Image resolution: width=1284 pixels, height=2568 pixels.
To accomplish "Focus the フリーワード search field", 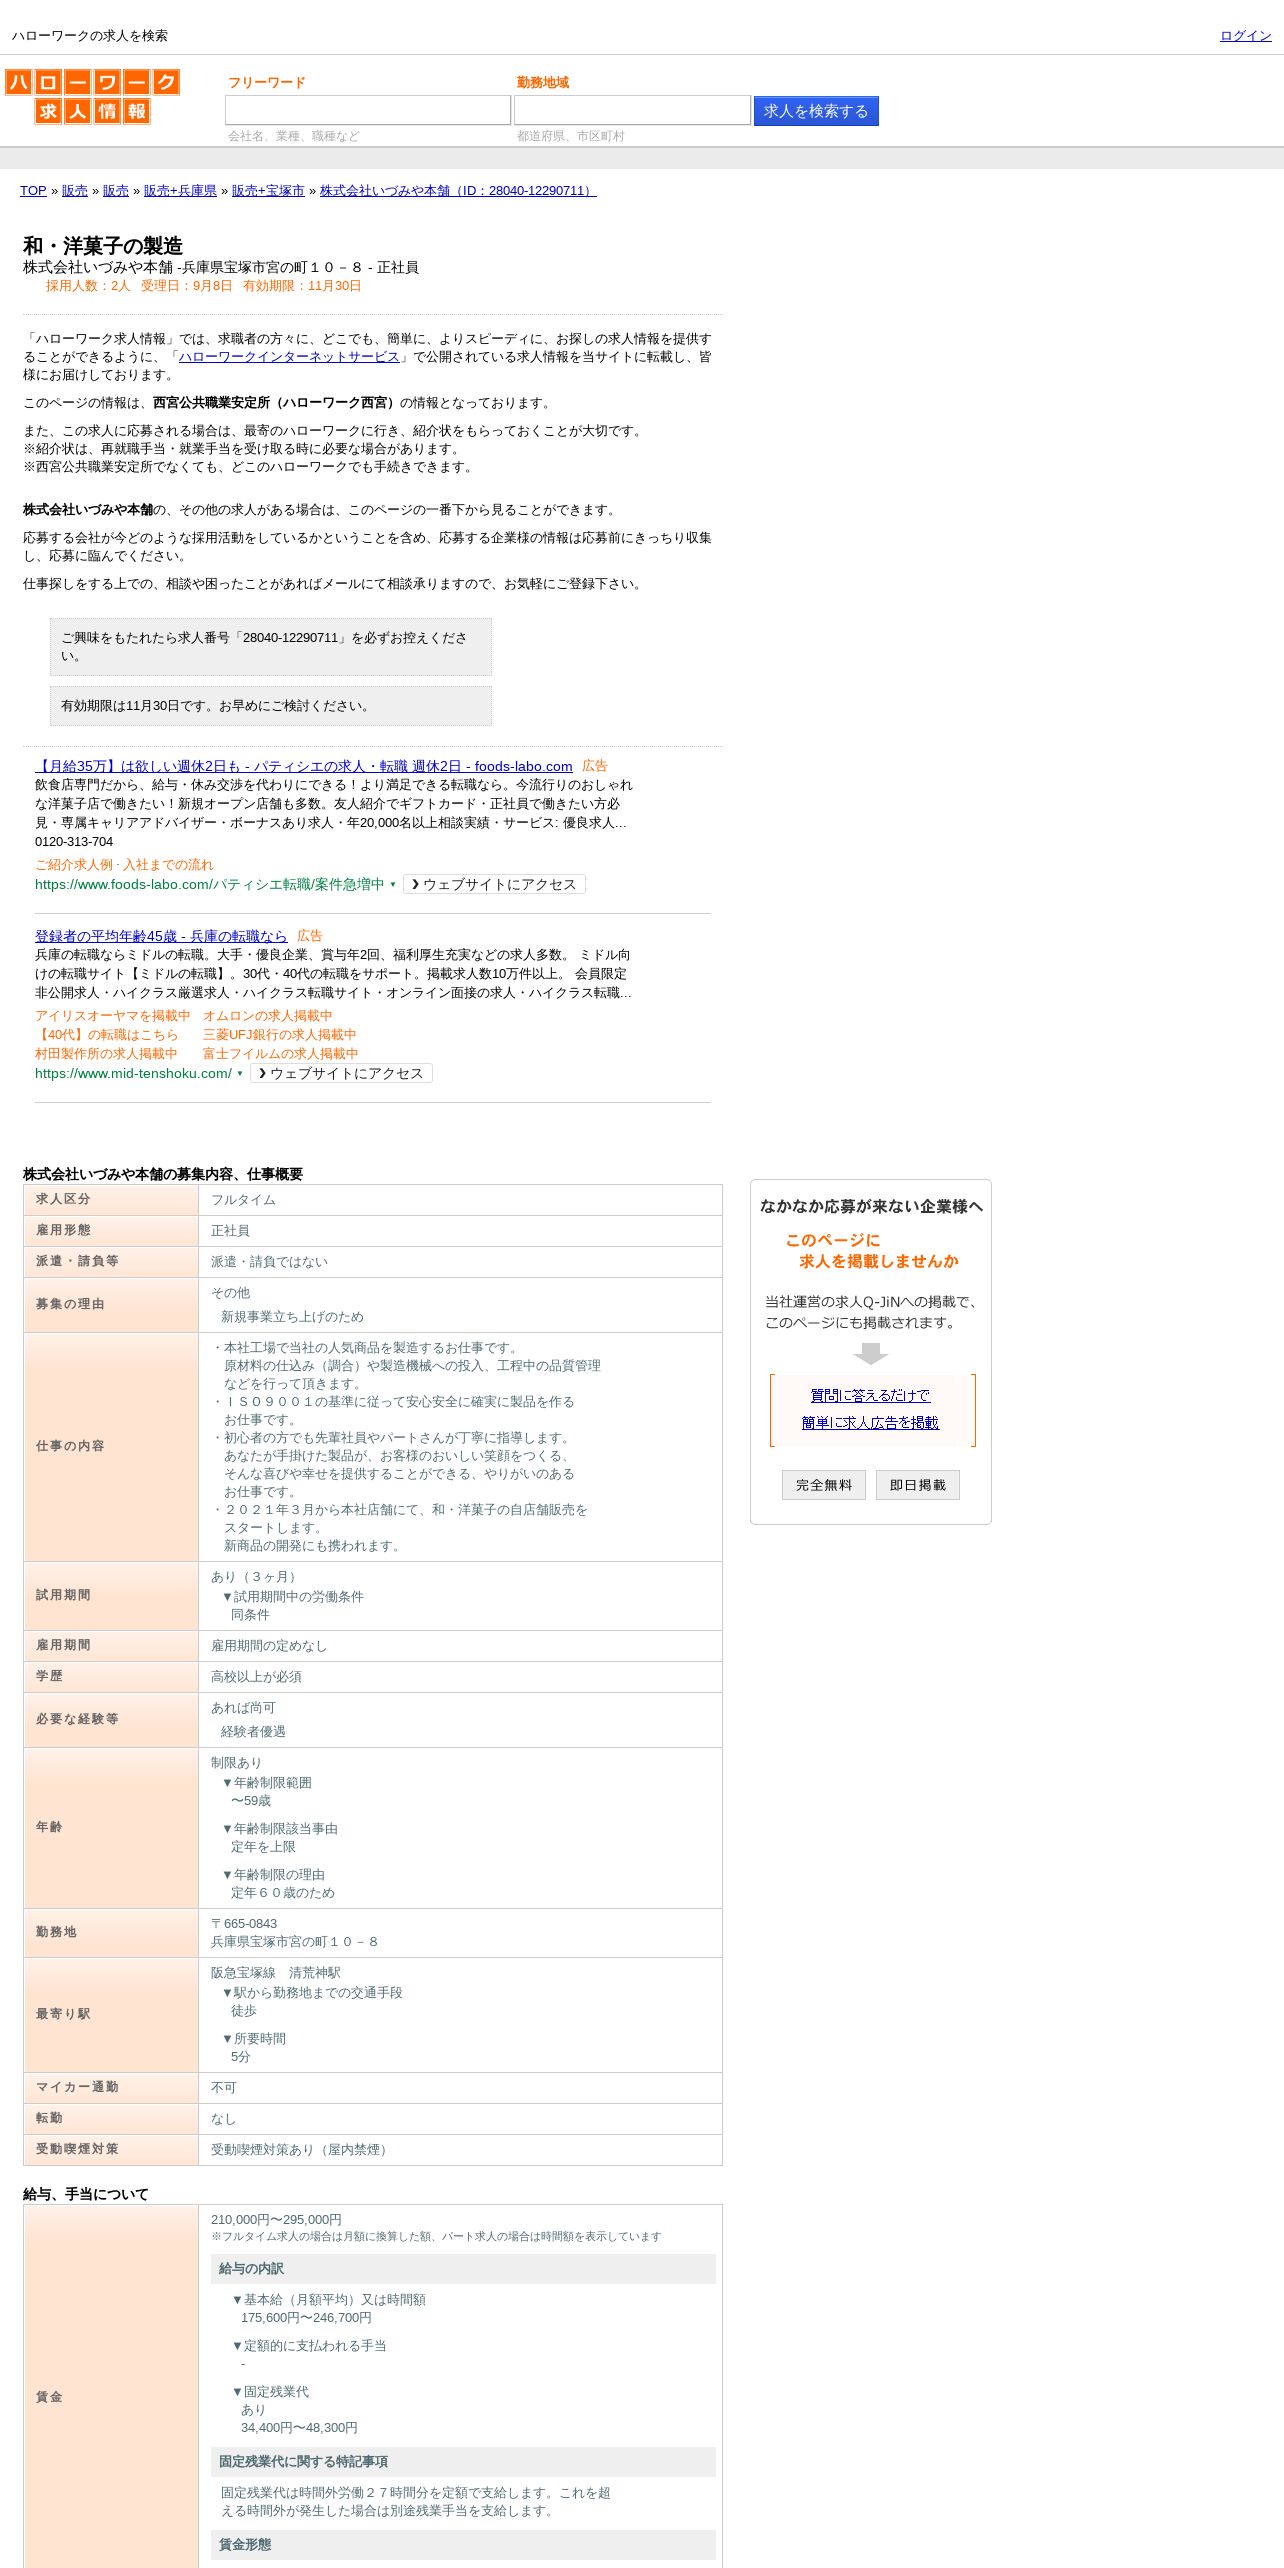I will click(368, 110).
